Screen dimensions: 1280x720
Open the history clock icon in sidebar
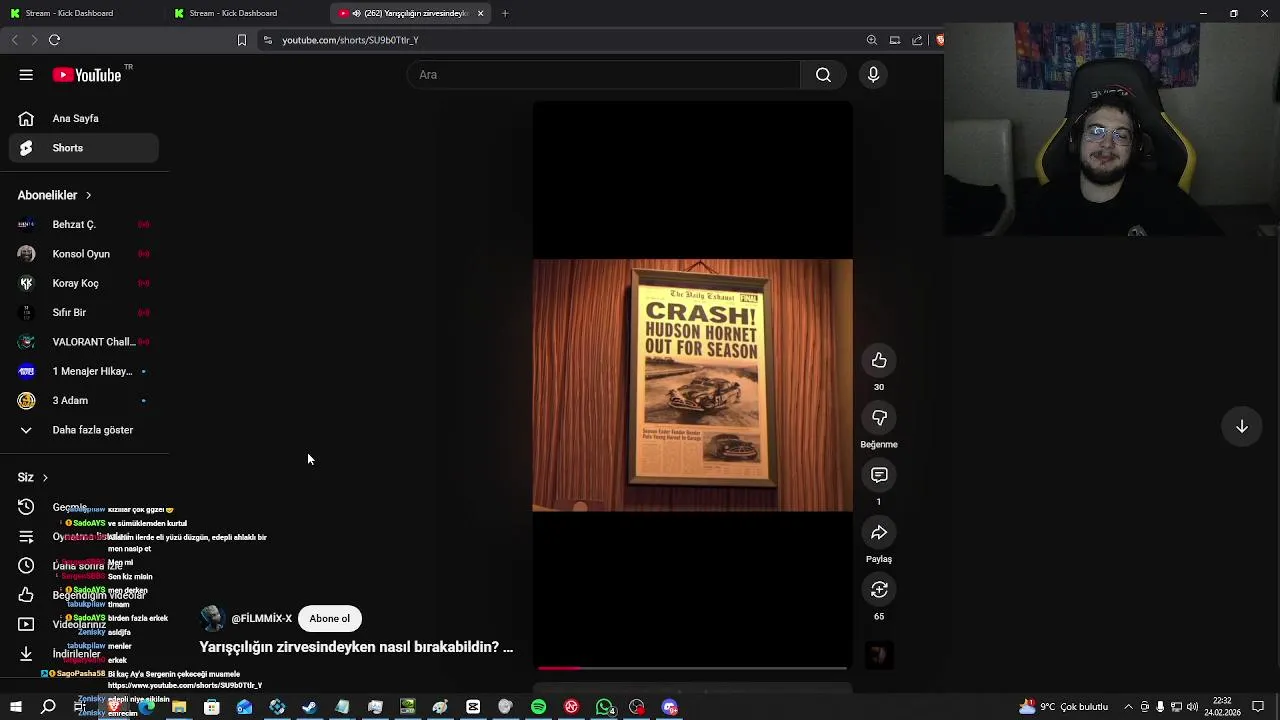coord(26,507)
